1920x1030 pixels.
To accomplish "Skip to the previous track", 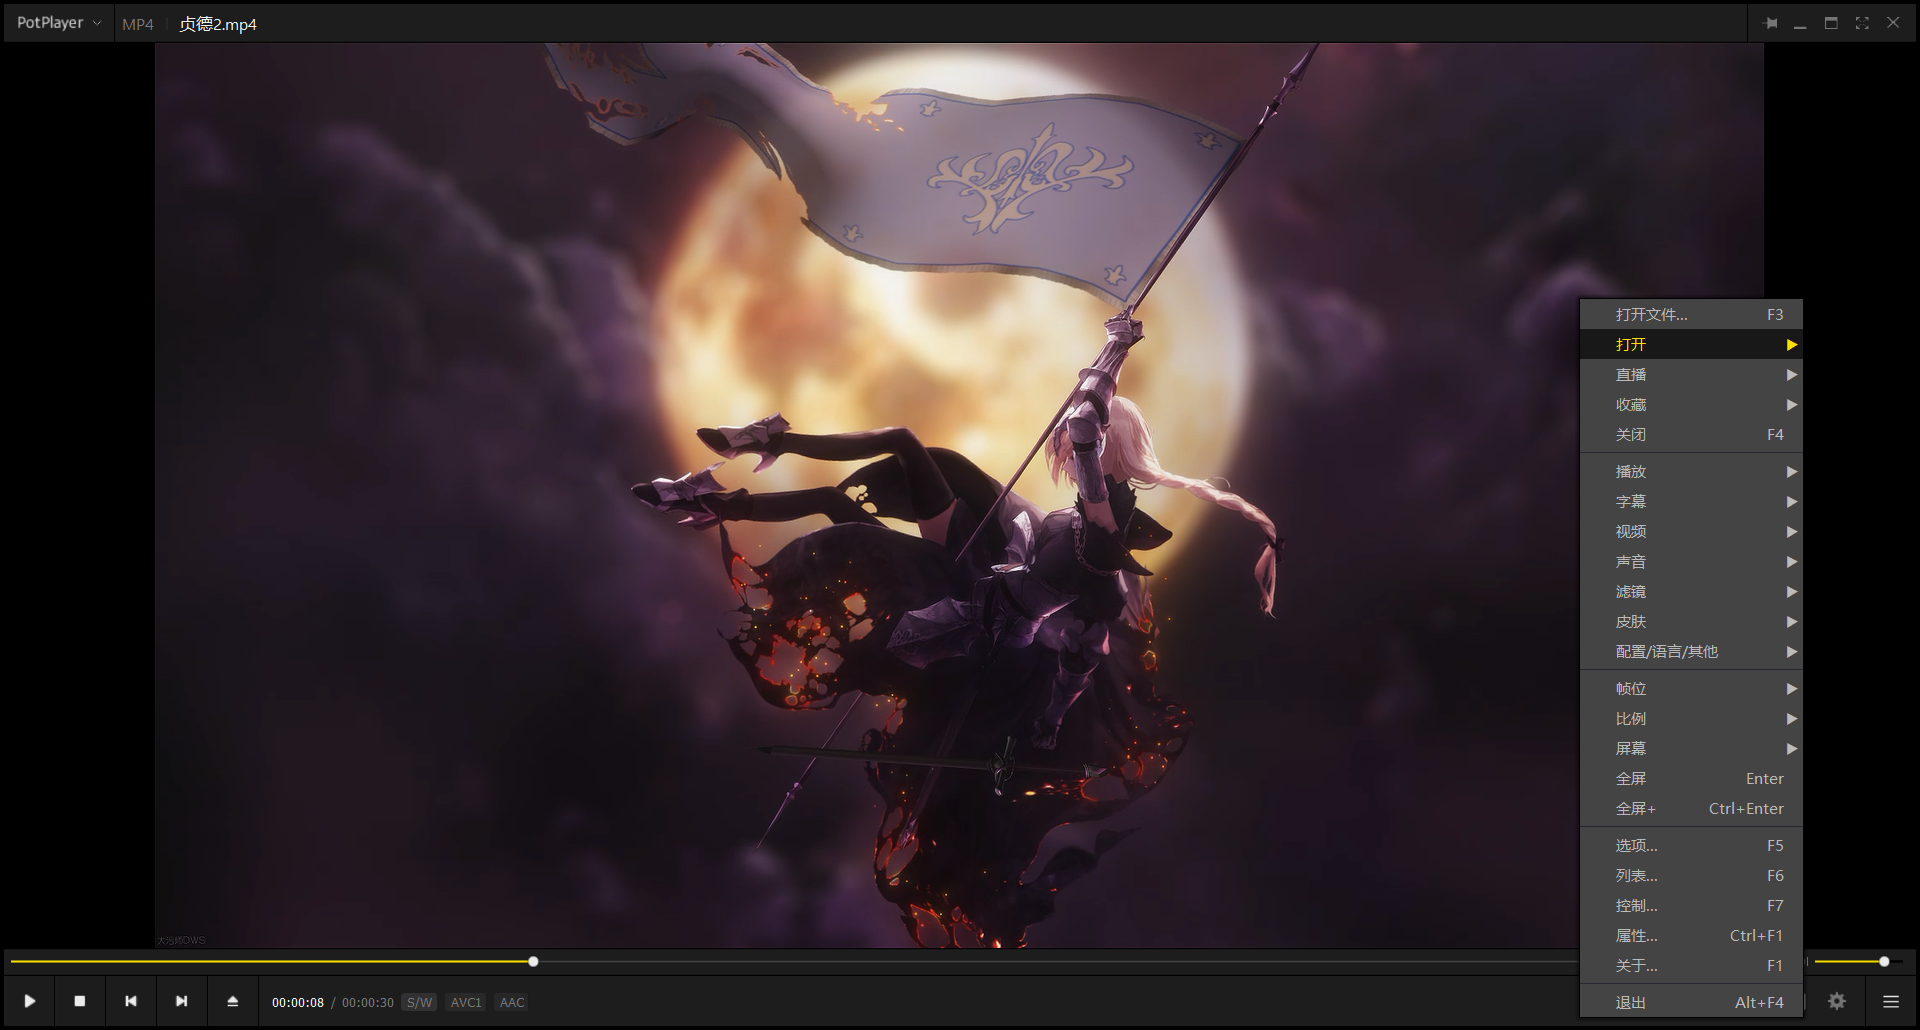I will click(131, 1001).
